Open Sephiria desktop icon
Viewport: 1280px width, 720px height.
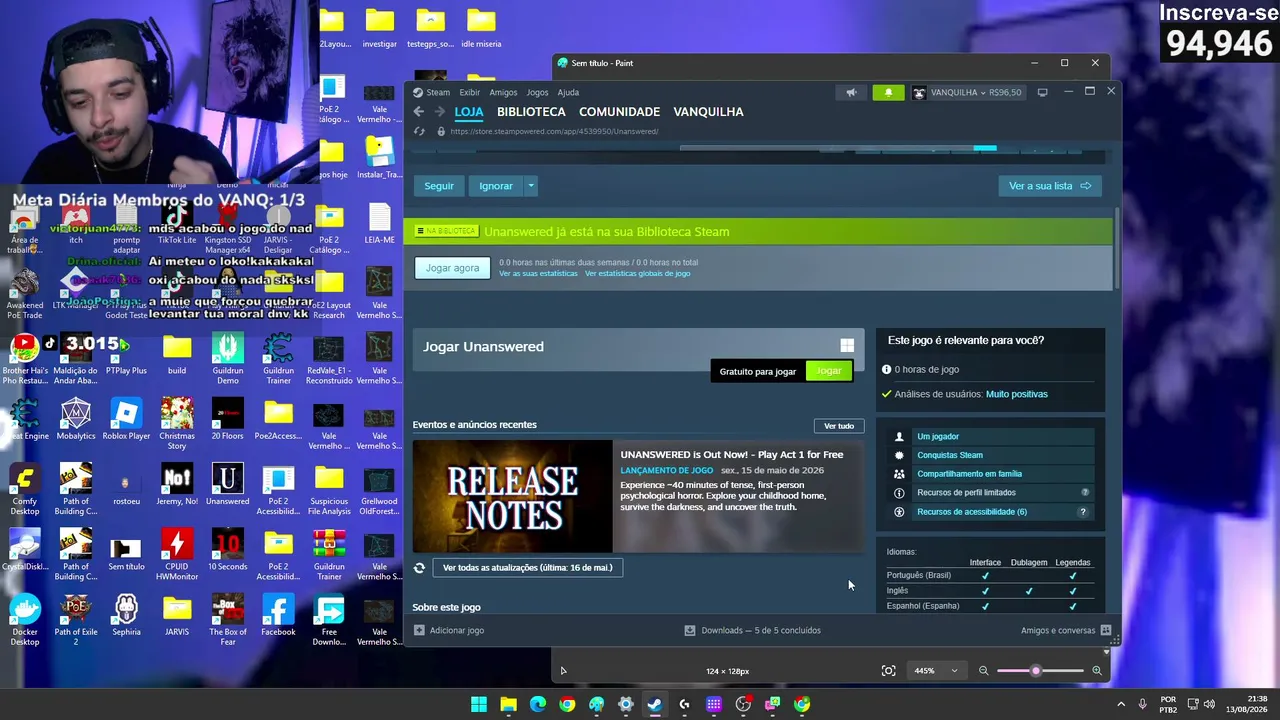[x=126, y=616]
